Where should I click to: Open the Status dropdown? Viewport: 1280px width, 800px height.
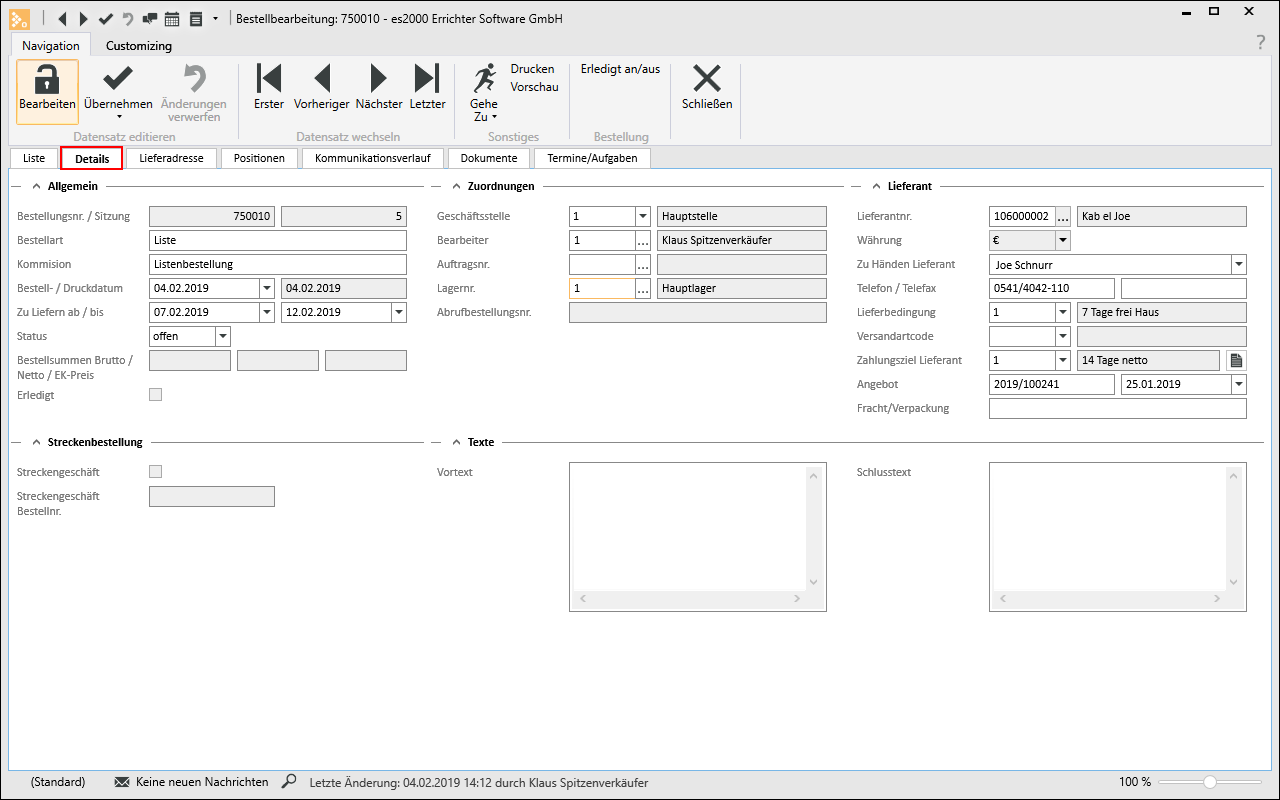[223, 337]
